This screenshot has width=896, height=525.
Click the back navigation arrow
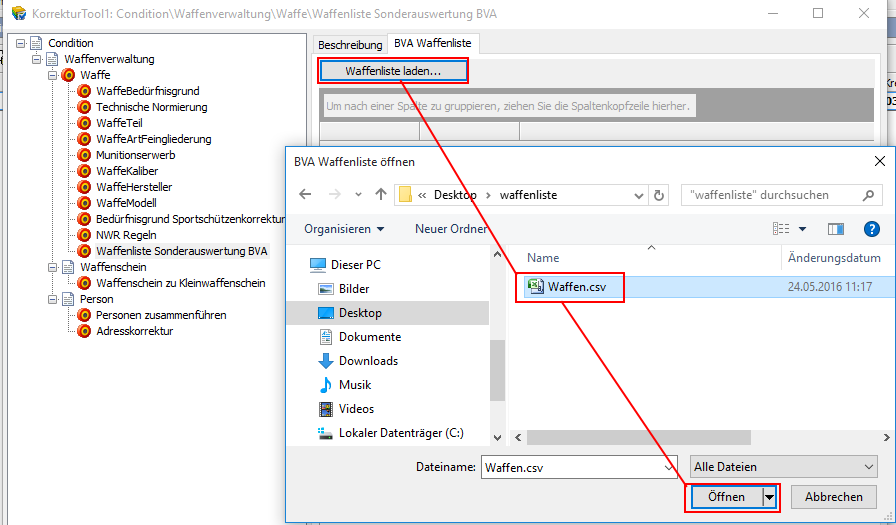[306, 194]
